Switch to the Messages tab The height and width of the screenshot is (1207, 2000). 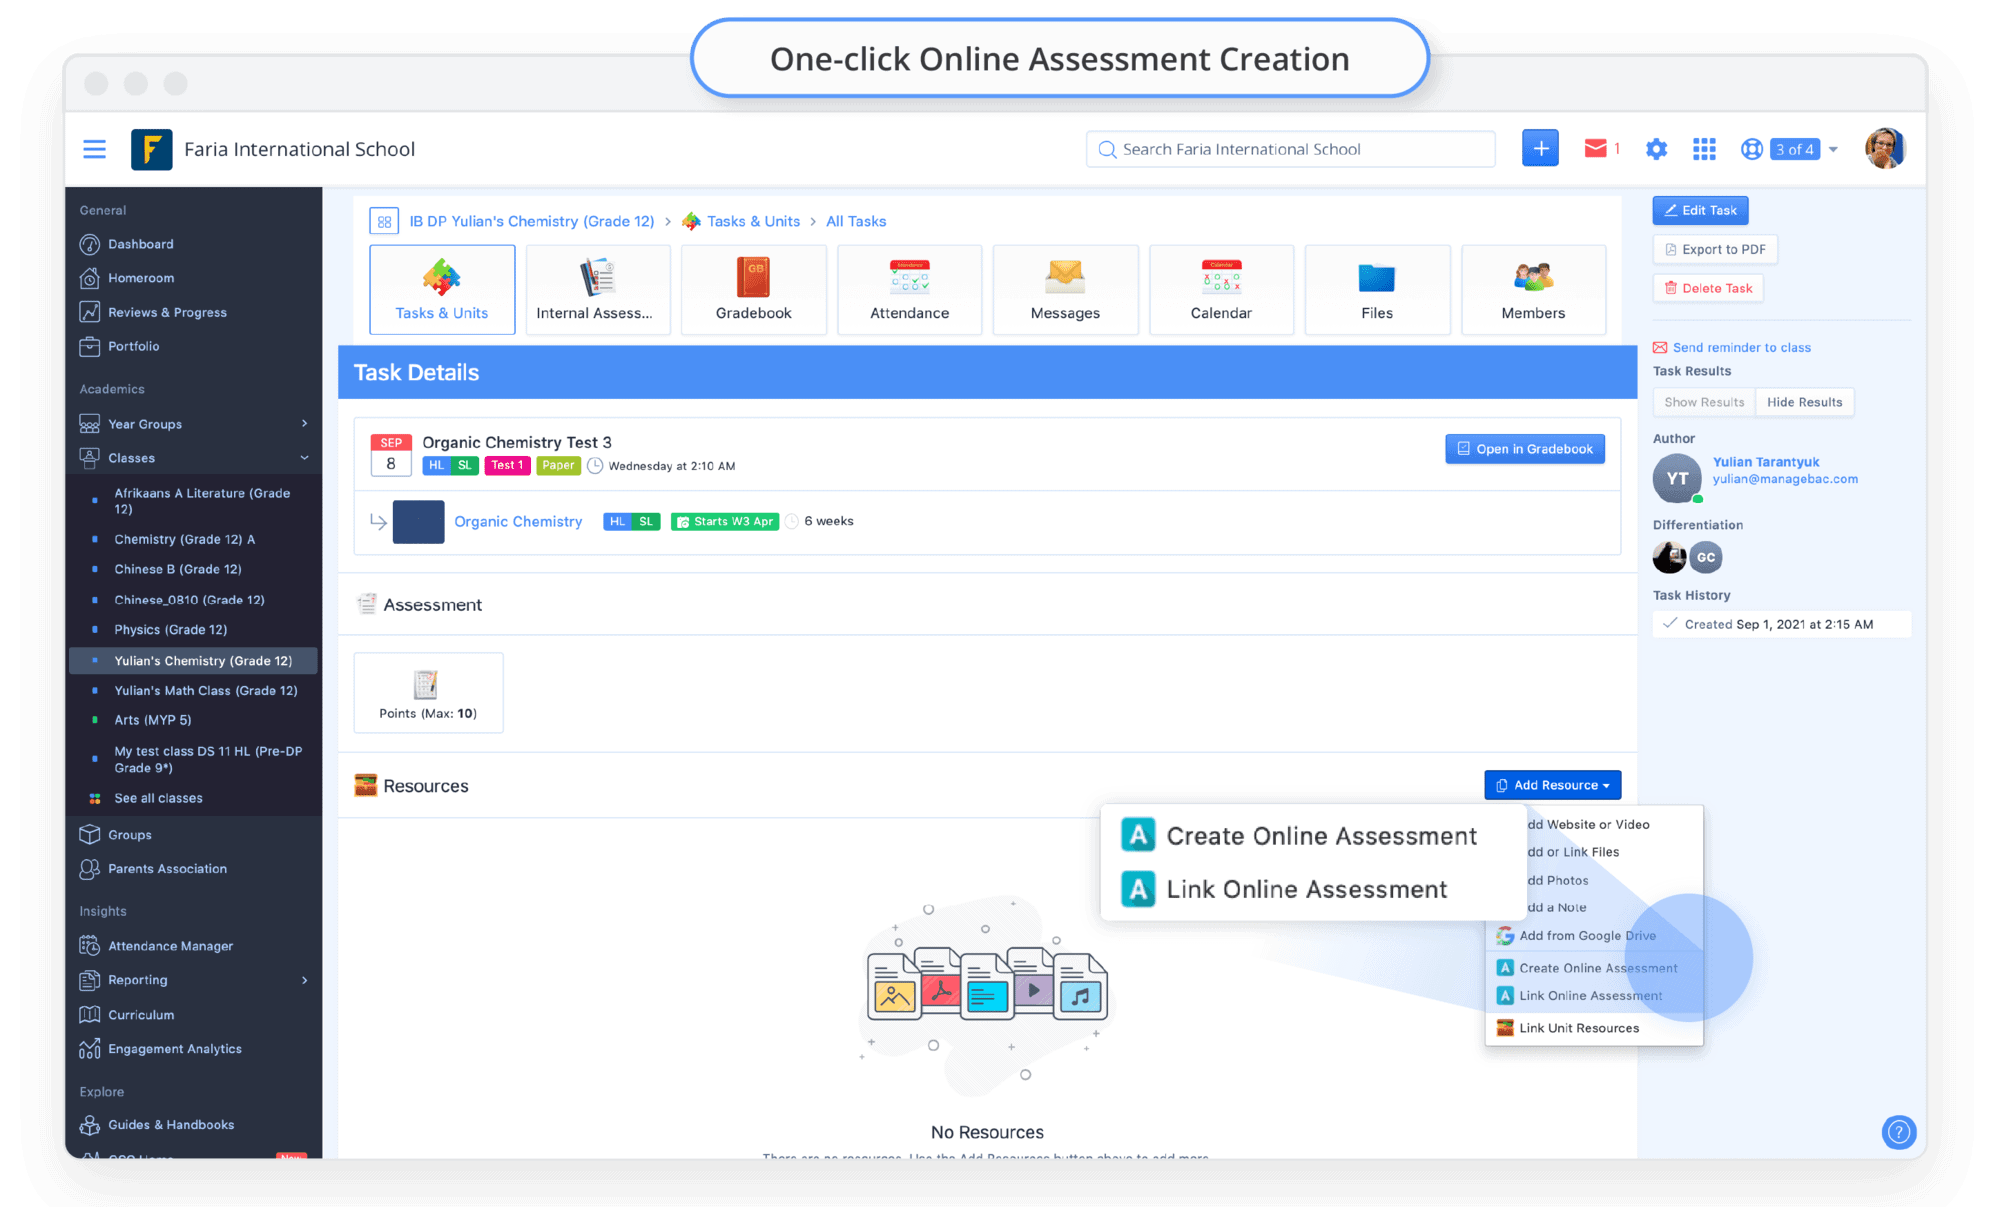point(1065,289)
